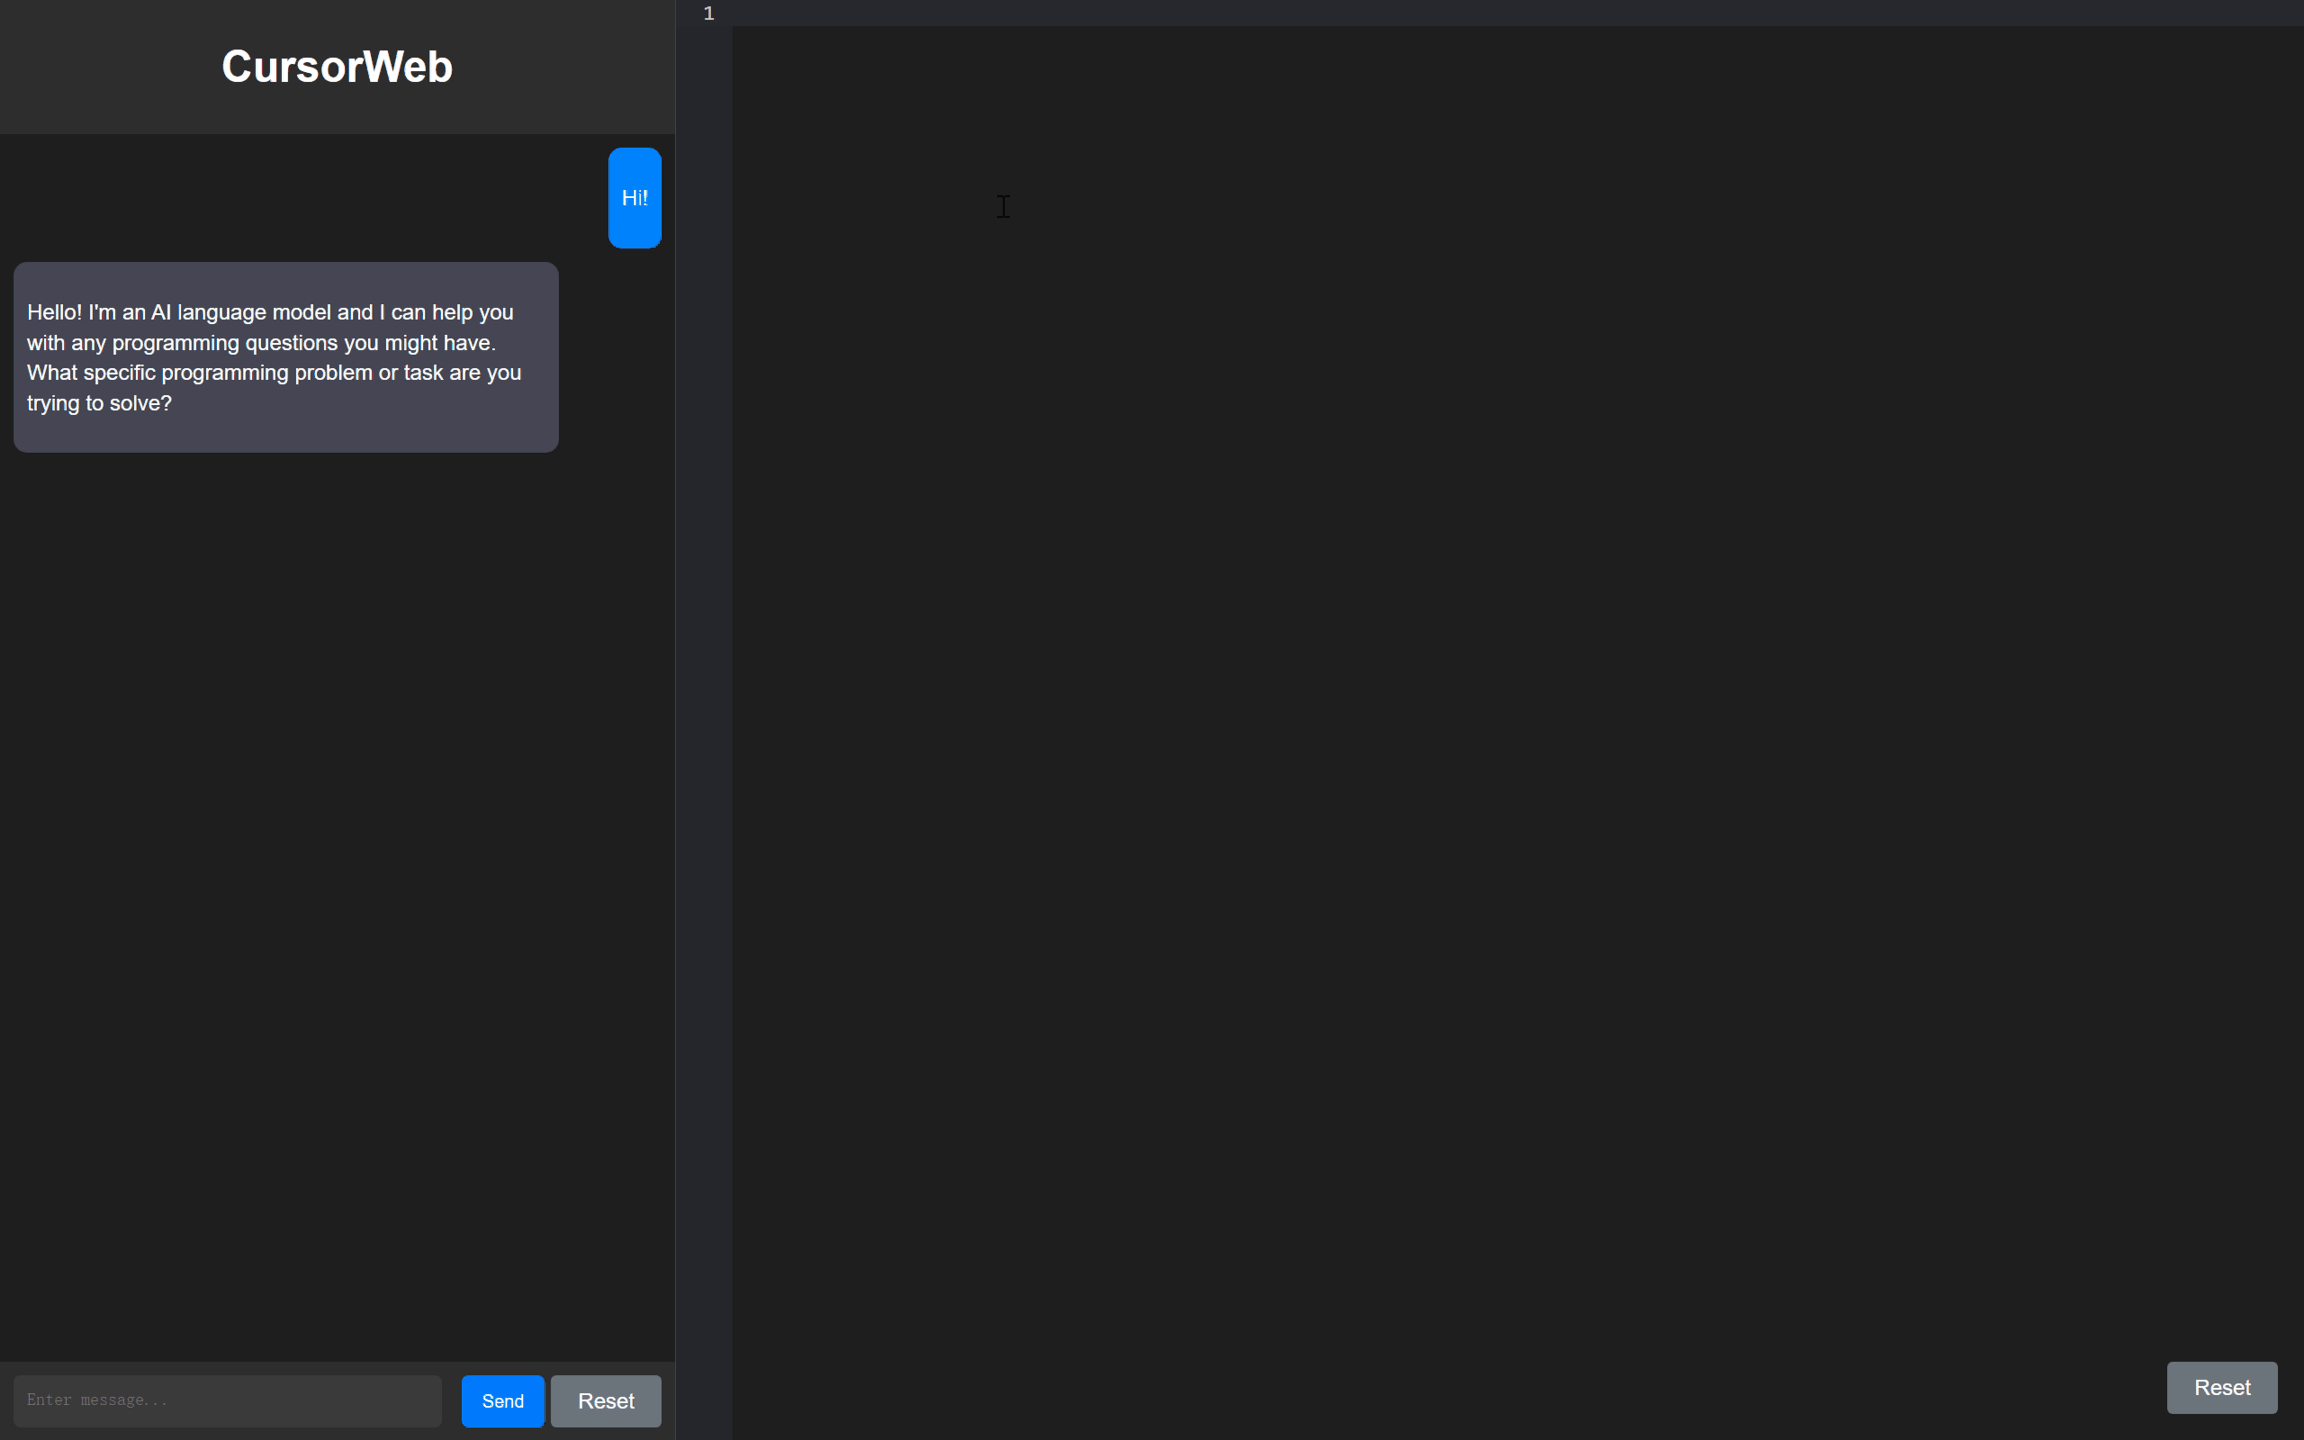Click the AI greeting reply bubble
Image resolution: width=2304 pixels, height=1440 pixels.
(x=286, y=357)
